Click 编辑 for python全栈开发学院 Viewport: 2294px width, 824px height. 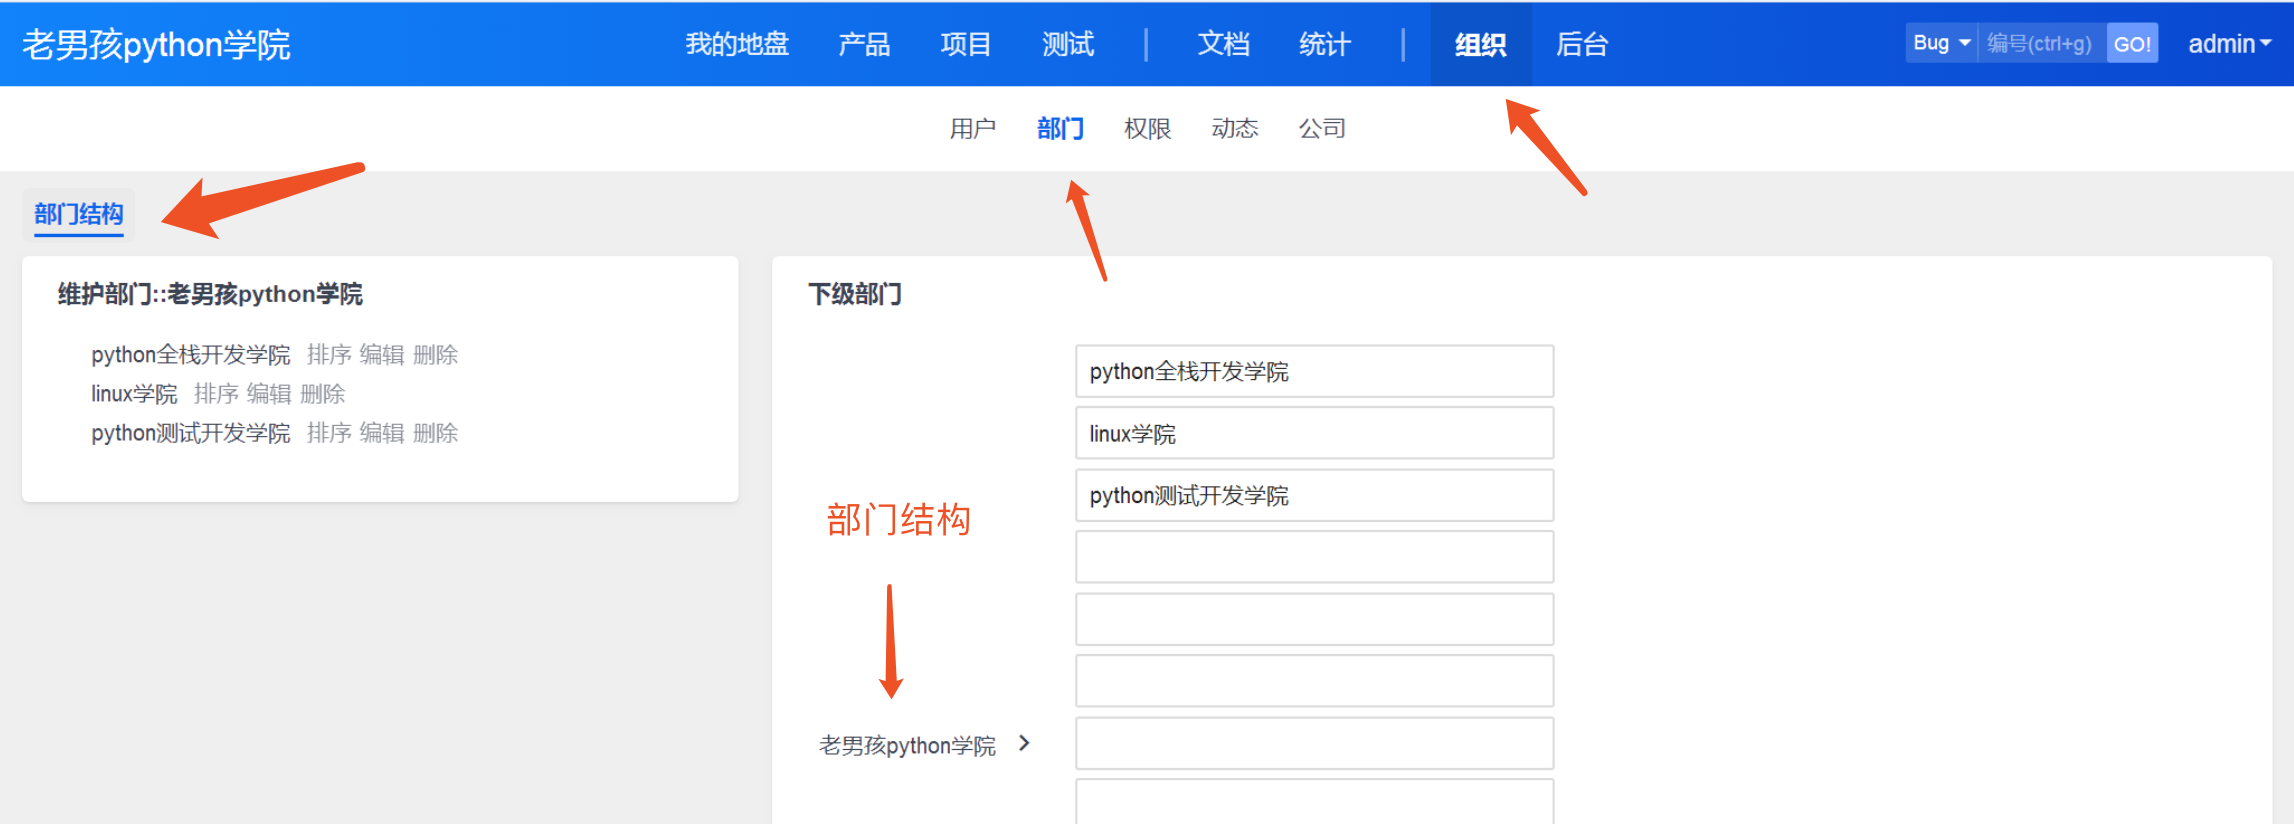tap(381, 355)
